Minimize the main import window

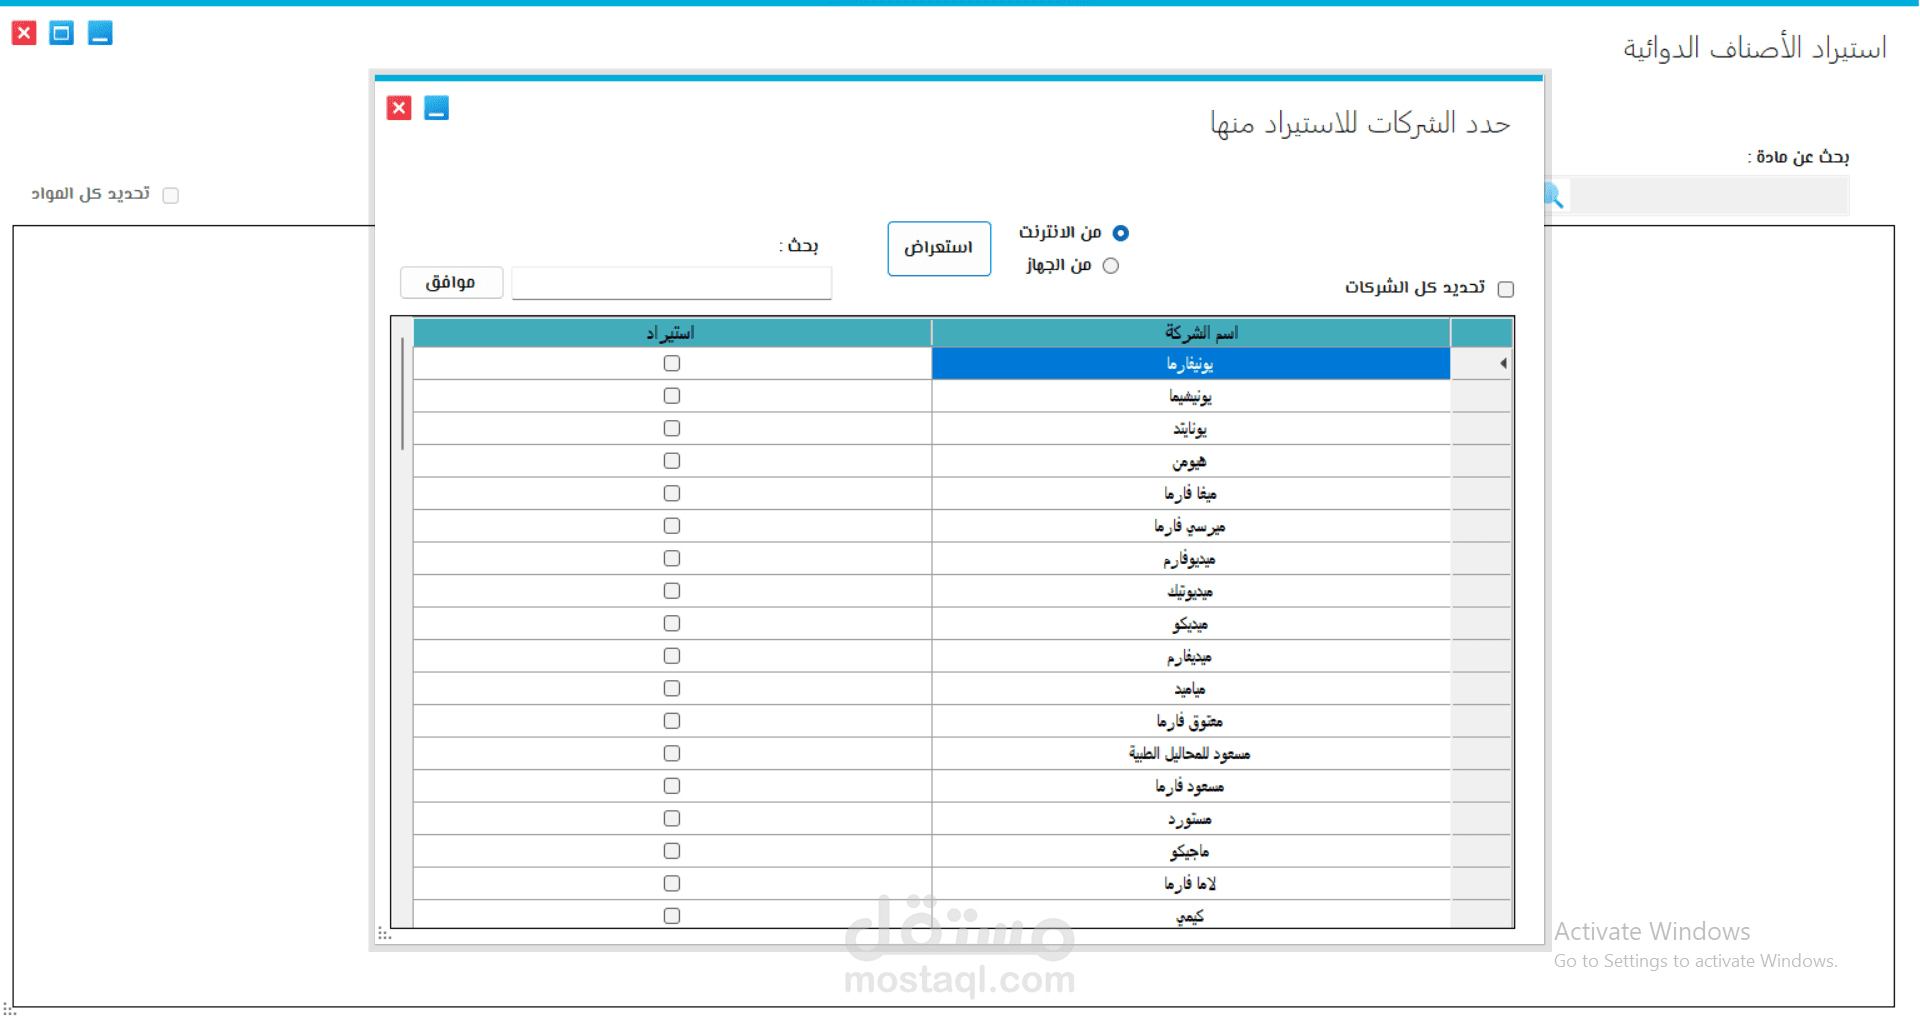[x=100, y=33]
